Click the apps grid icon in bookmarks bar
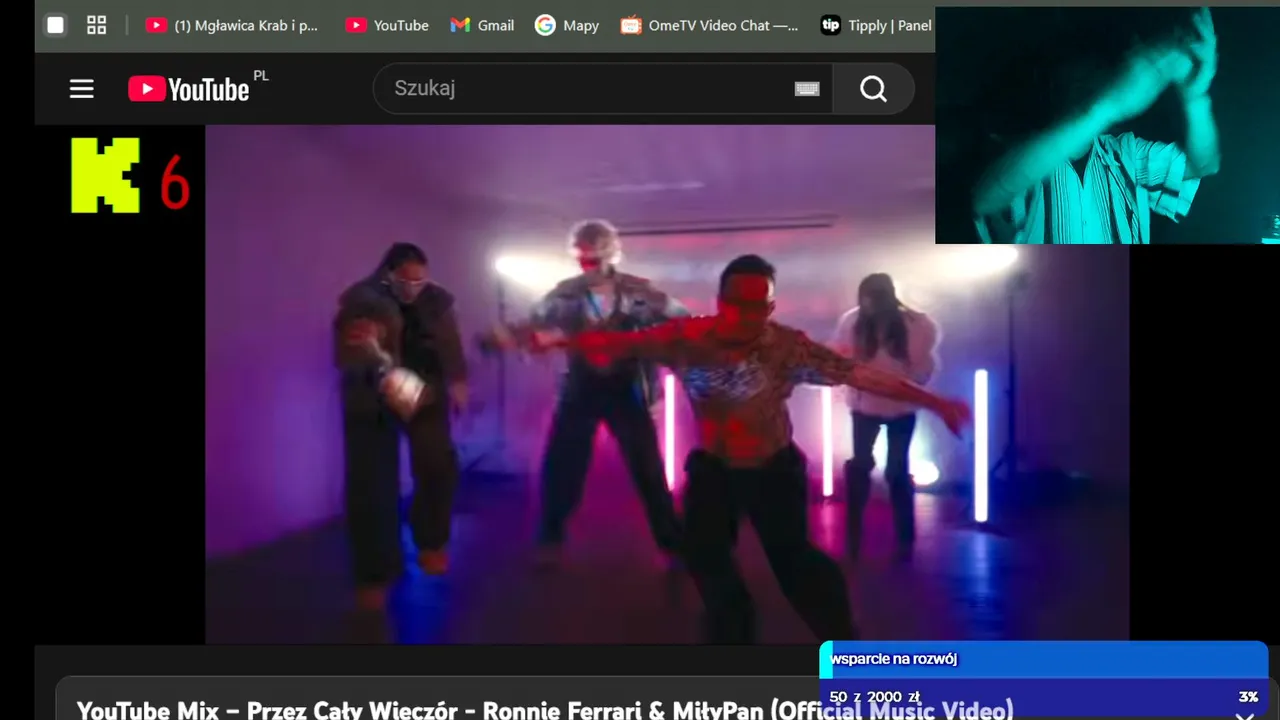Viewport: 1280px width, 720px height. [x=96, y=25]
